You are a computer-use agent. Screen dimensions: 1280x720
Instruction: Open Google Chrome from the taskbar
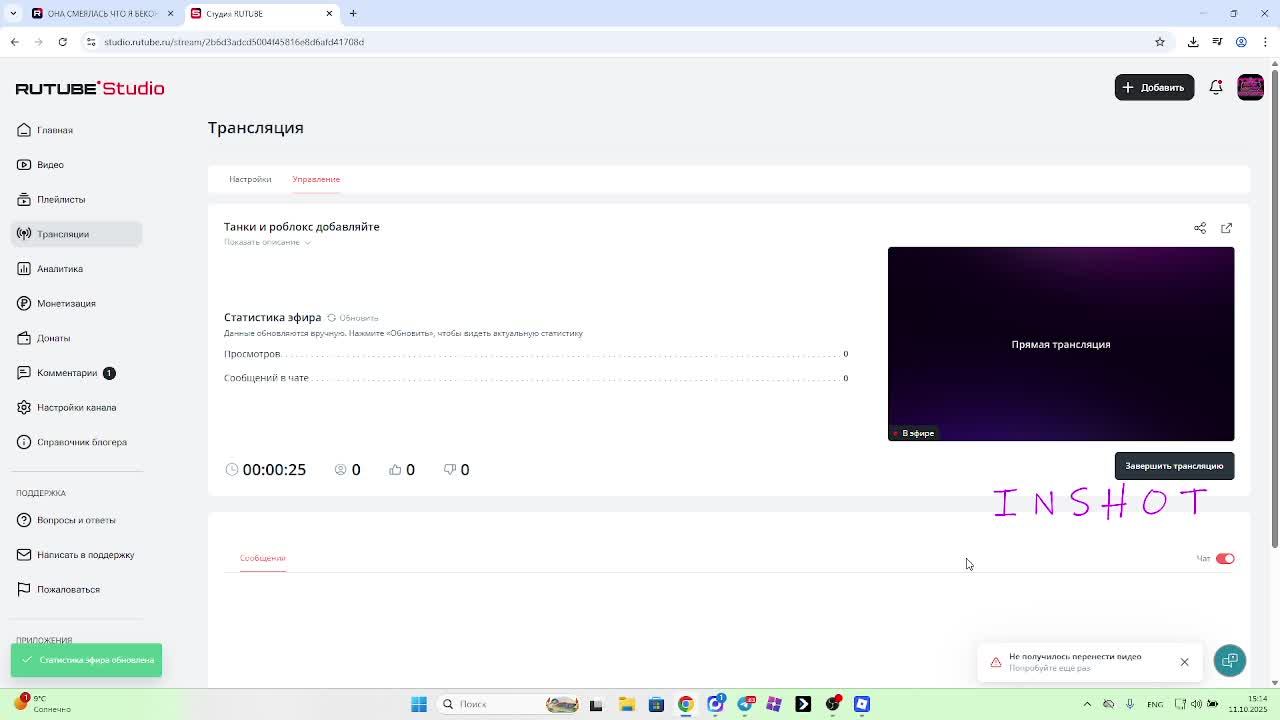pyautogui.click(x=686, y=704)
